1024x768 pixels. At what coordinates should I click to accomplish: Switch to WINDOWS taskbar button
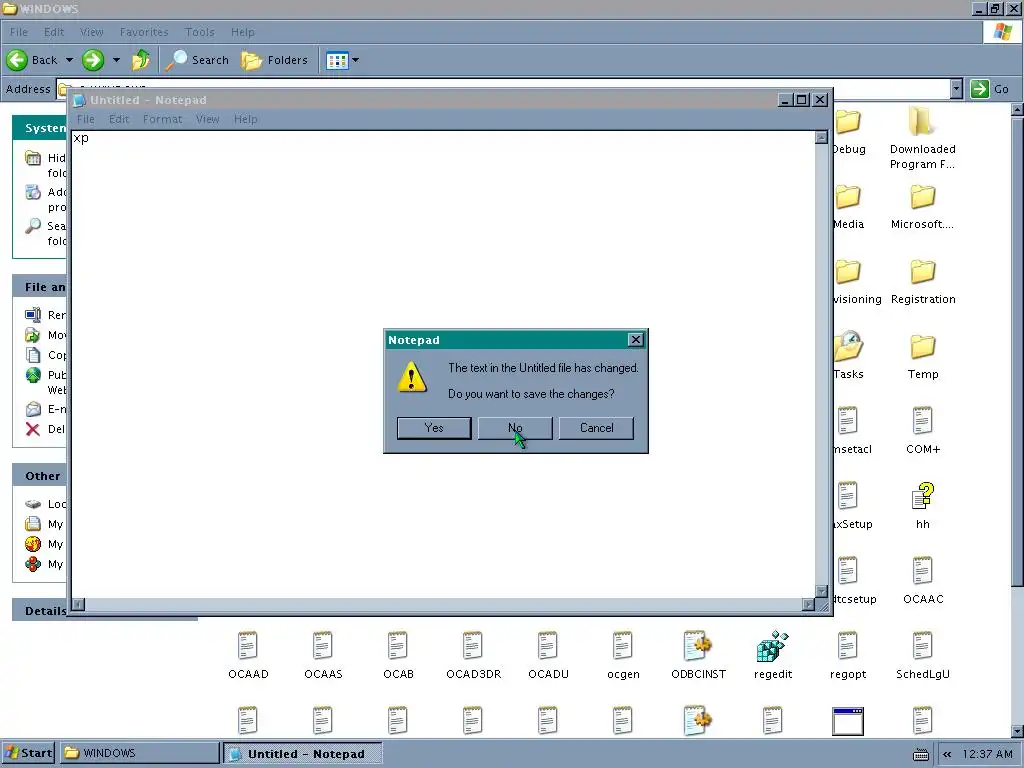pos(140,753)
